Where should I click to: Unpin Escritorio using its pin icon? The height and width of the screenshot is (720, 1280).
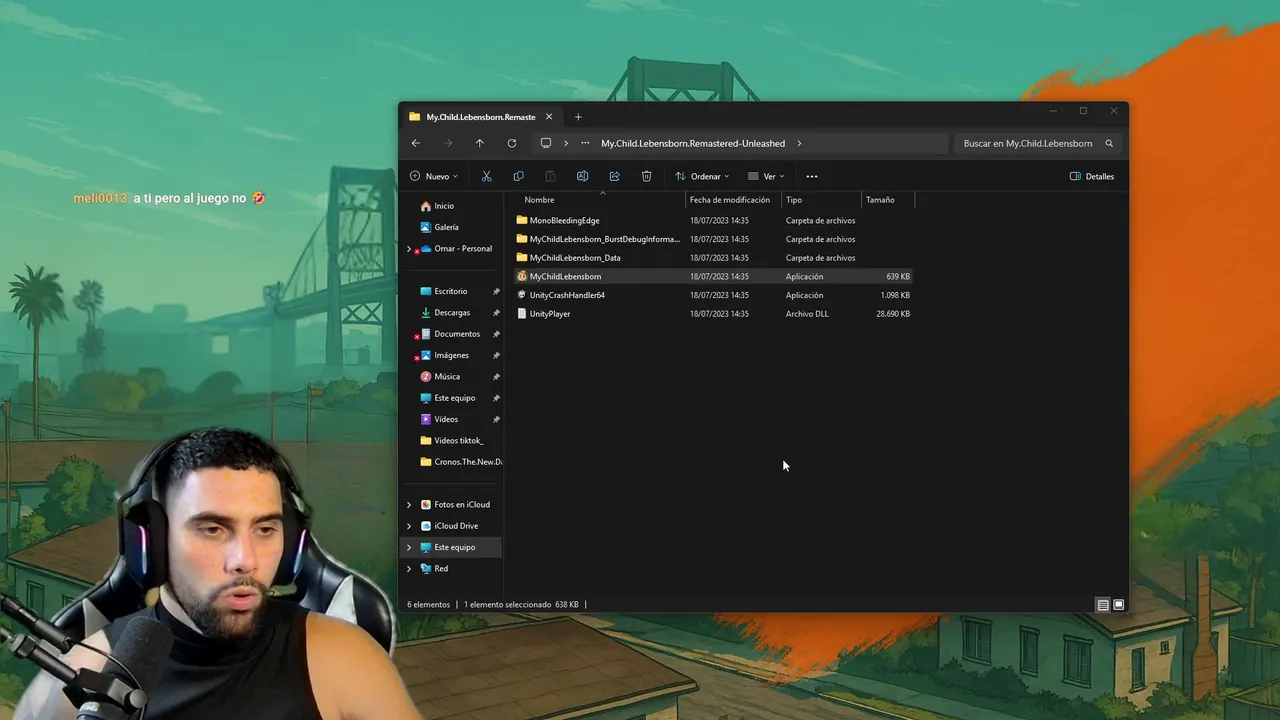tap(496, 291)
